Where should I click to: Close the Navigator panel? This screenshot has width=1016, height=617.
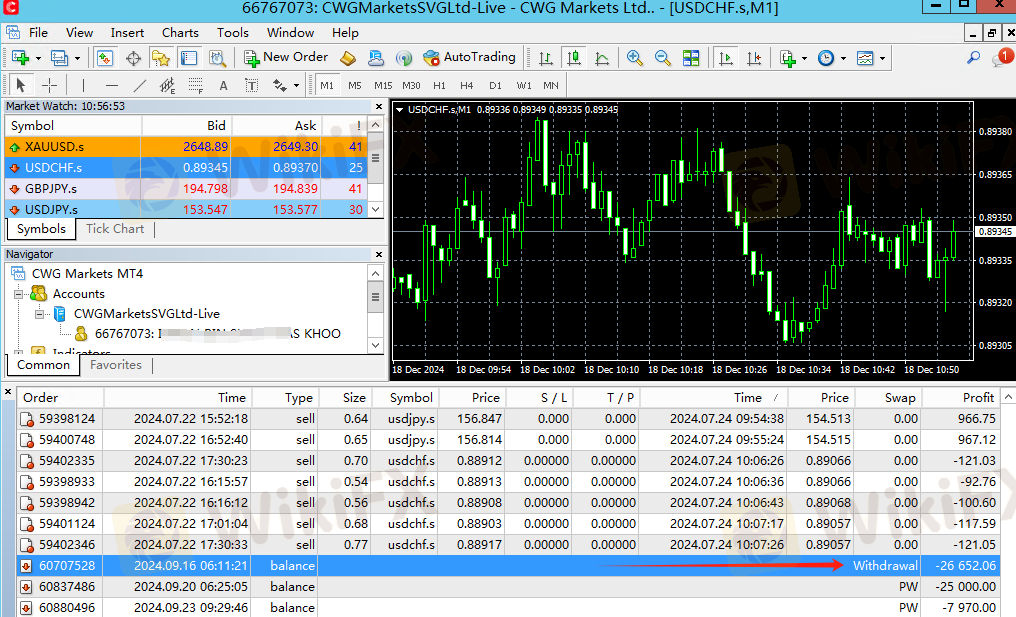(x=379, y=255)
